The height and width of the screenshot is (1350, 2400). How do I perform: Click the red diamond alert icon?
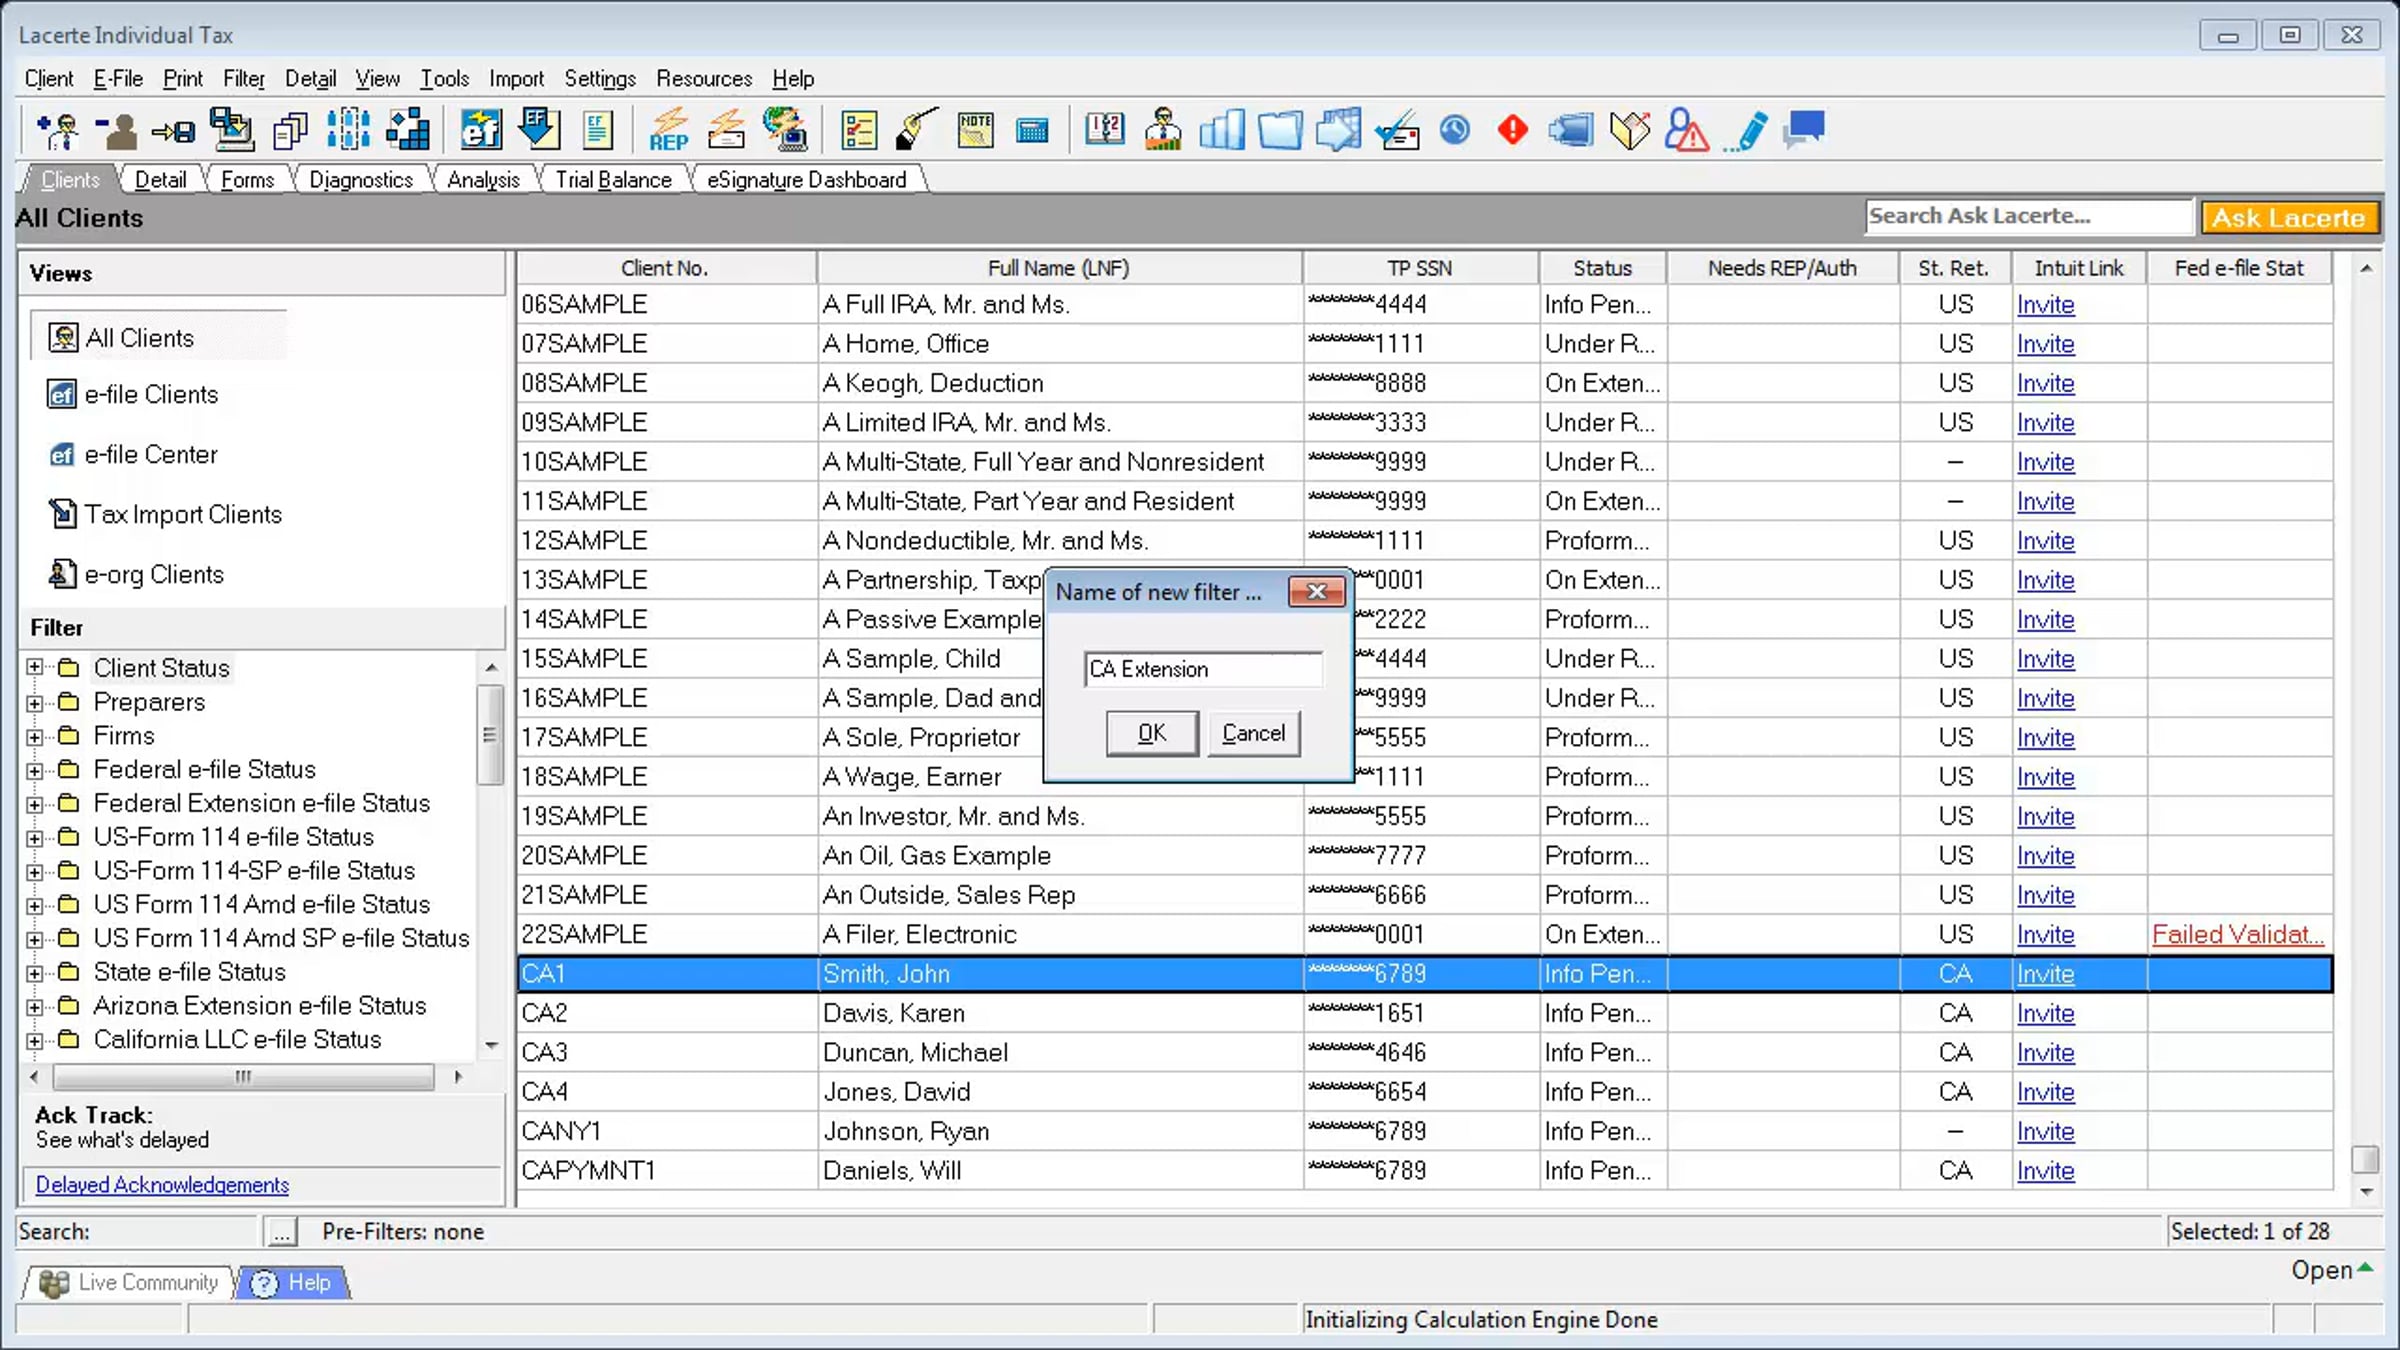click(x=1512, y=130)
